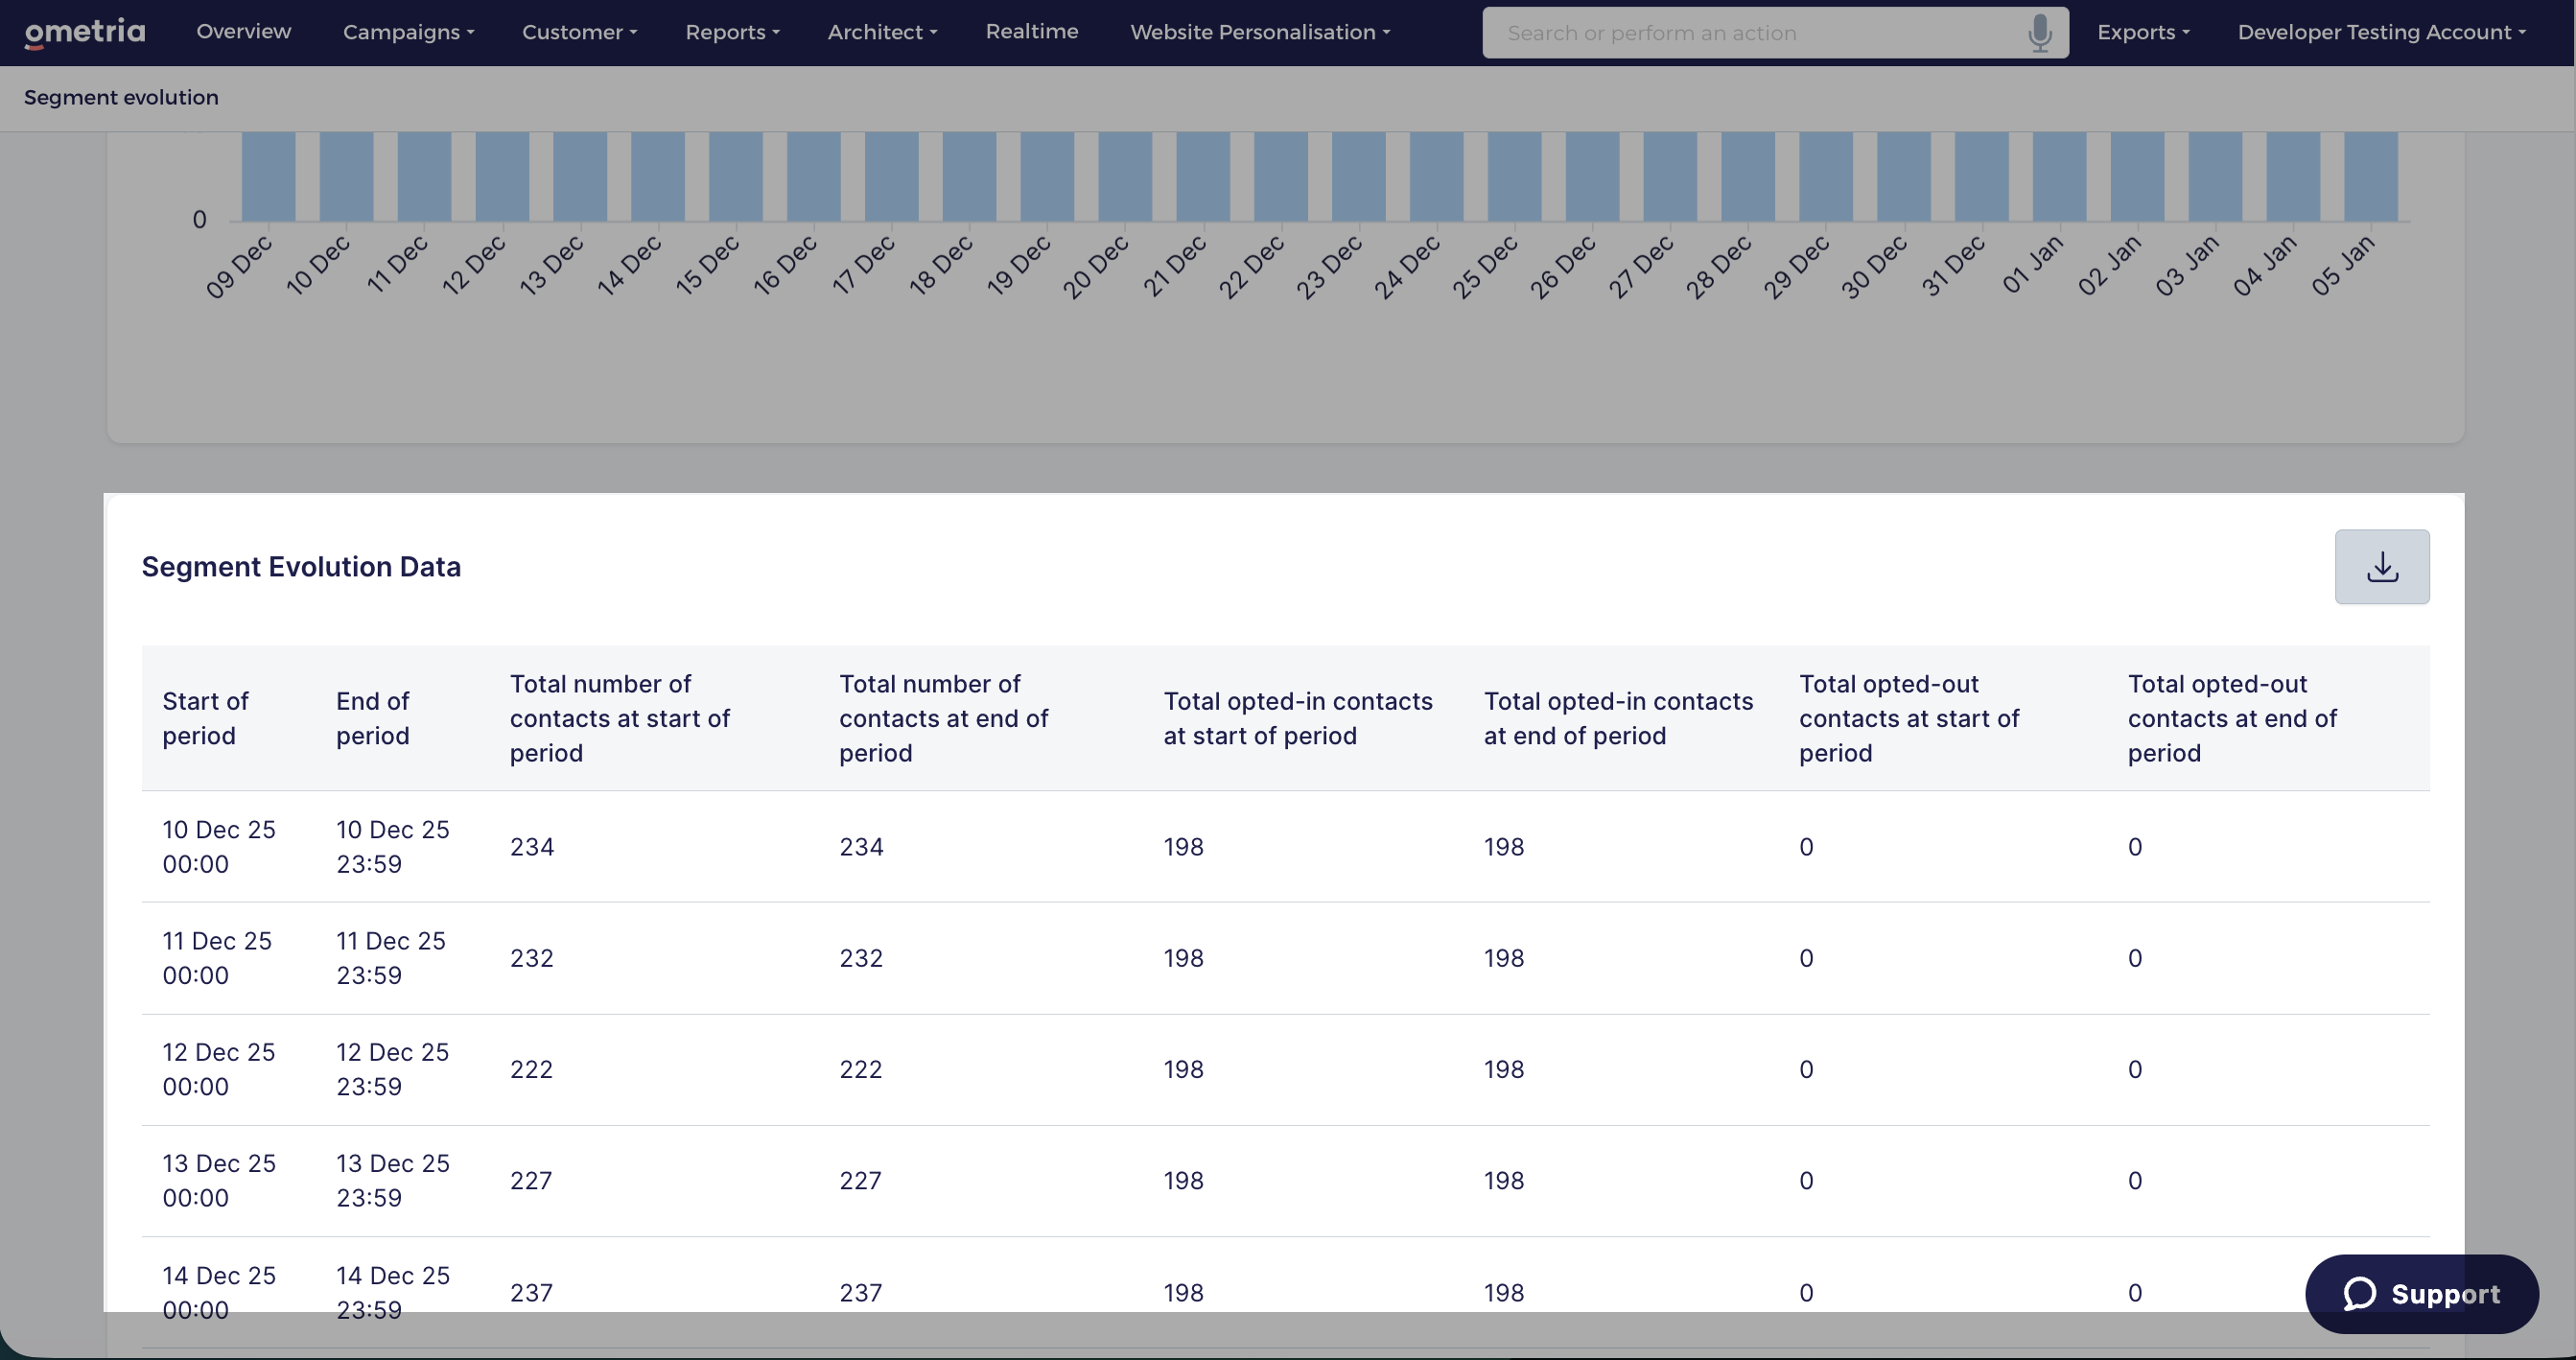Click the microphone icon in search bar
The image size is (2576, 1360).
(x=2039, y=33)
